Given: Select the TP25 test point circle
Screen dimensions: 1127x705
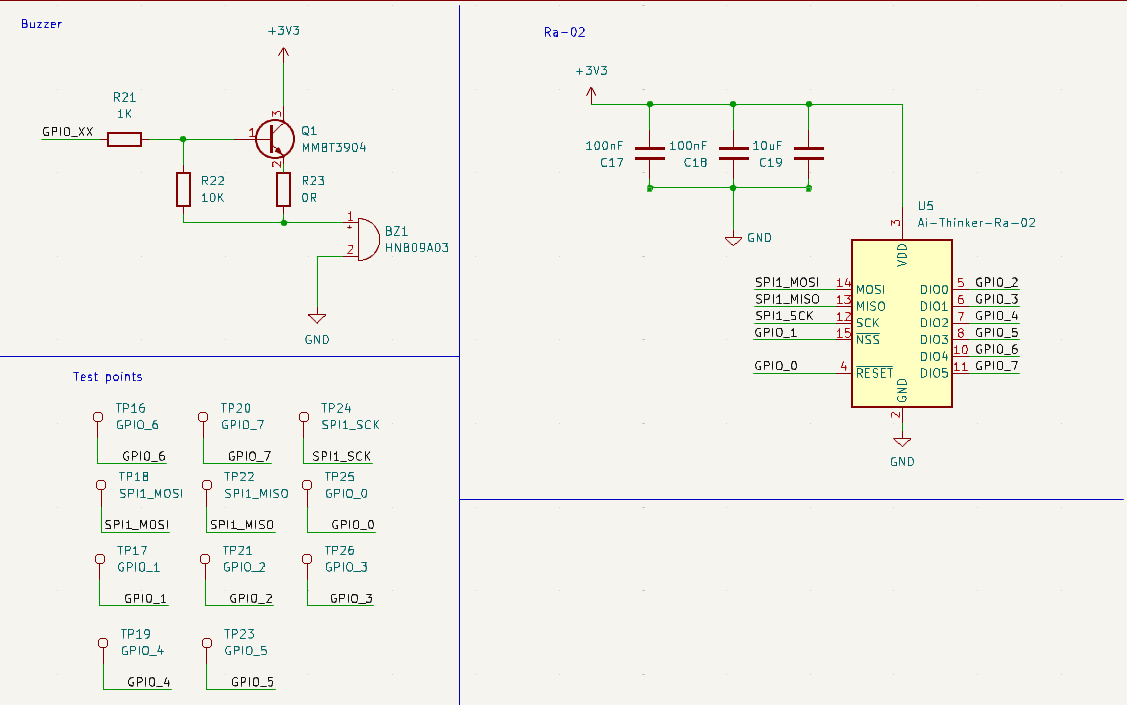Looking at the screenshot, I should (307, 485).
